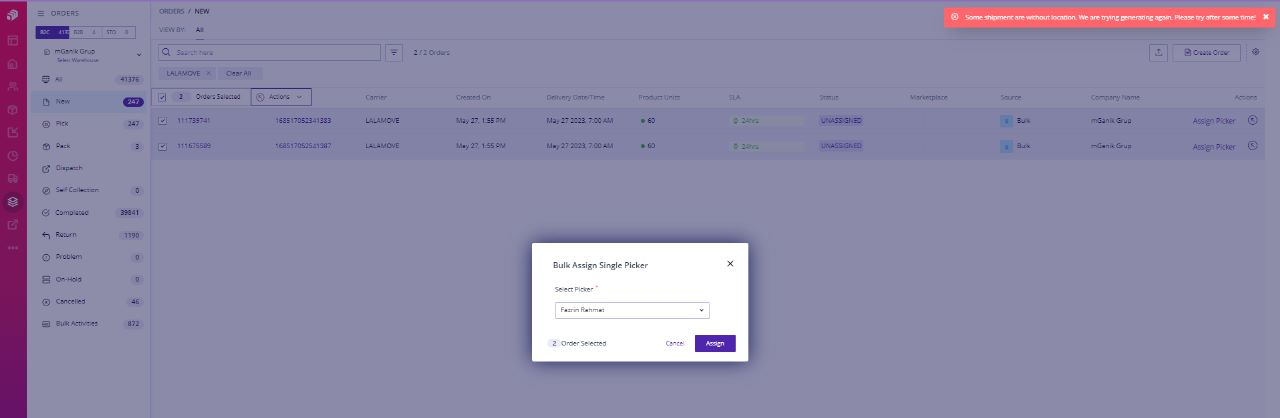Open the Select Picker dropdown
Viewport: 1280px width, 418px height.
click(x=632, y=310)
